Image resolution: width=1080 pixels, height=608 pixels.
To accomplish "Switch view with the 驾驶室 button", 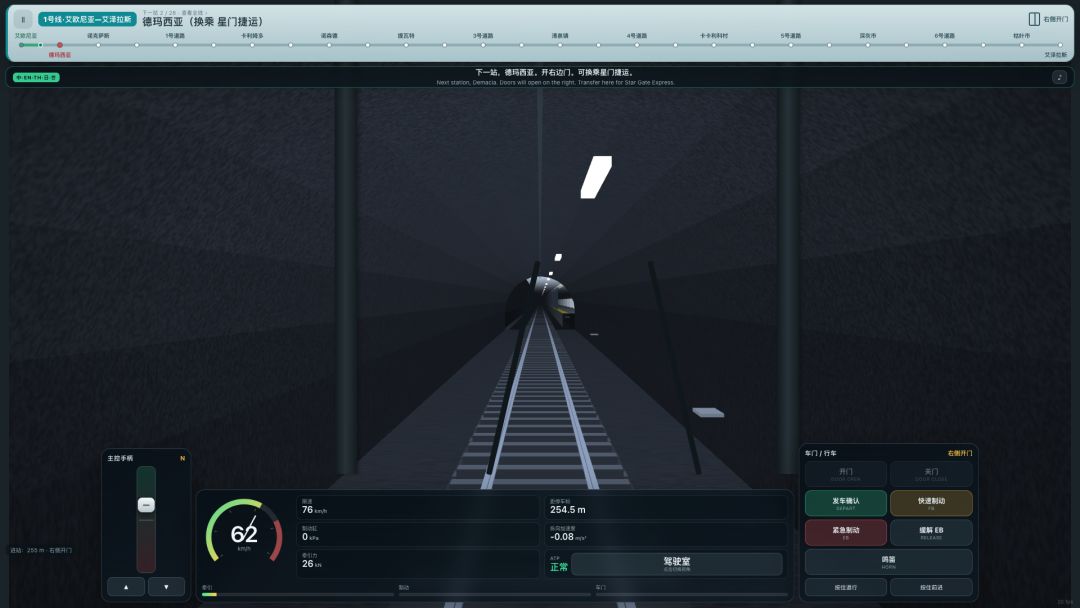I will pos(676,564).
